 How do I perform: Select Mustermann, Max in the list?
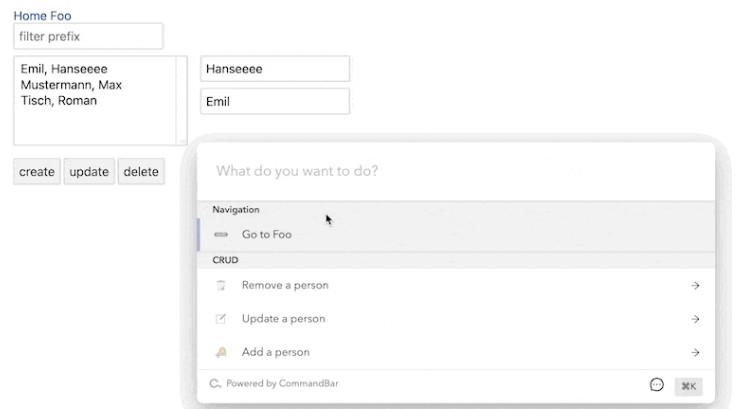pyautogui.click(x=71, y=85)
